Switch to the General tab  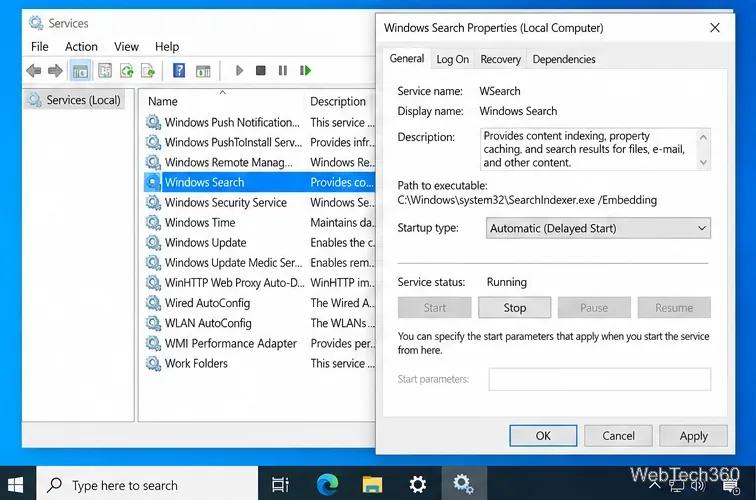tap(407, 58)
